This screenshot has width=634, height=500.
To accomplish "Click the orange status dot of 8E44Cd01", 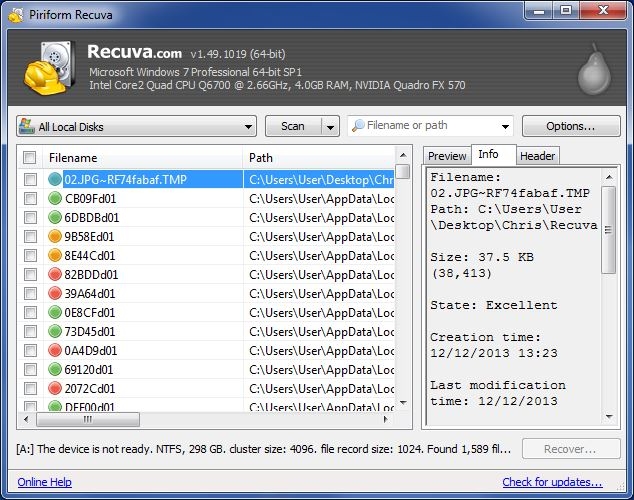I will (55, 255).
